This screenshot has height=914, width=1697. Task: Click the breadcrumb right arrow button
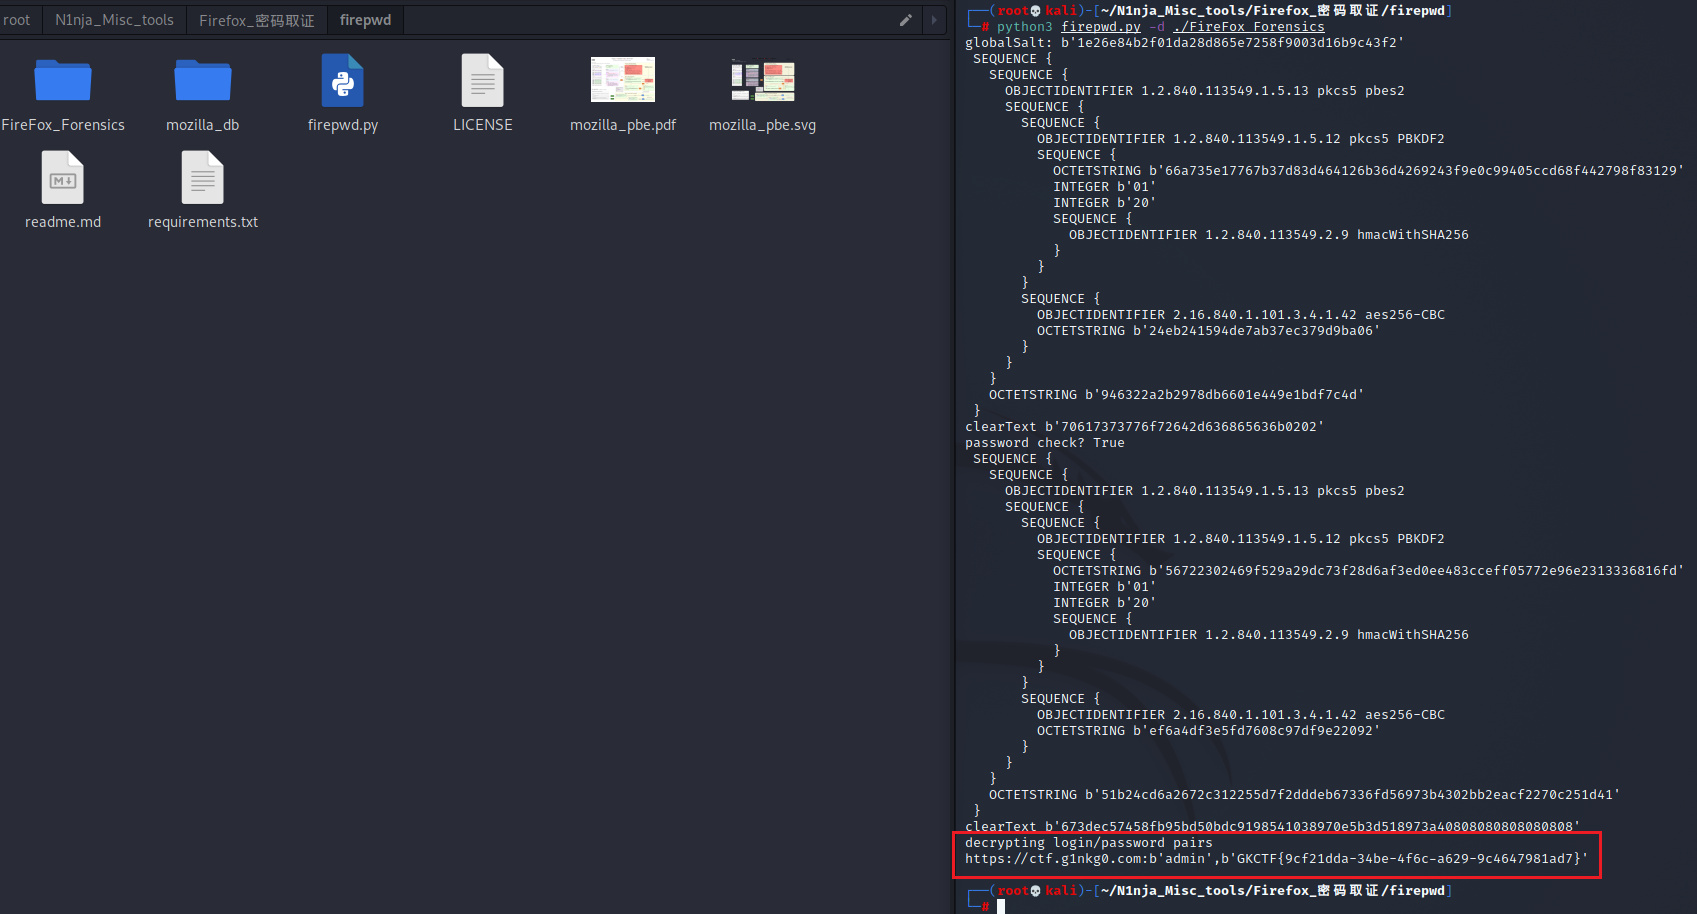tap(935, 20)
